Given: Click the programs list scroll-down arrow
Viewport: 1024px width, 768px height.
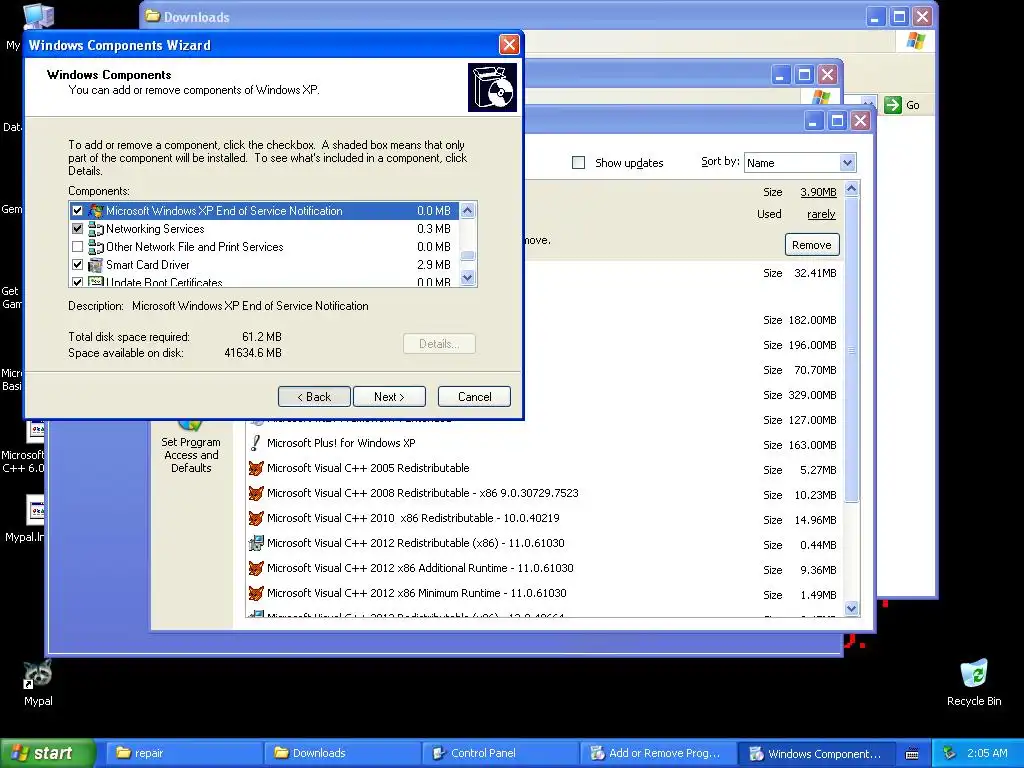Looking at the screenshot, I should tap(851, 609).
